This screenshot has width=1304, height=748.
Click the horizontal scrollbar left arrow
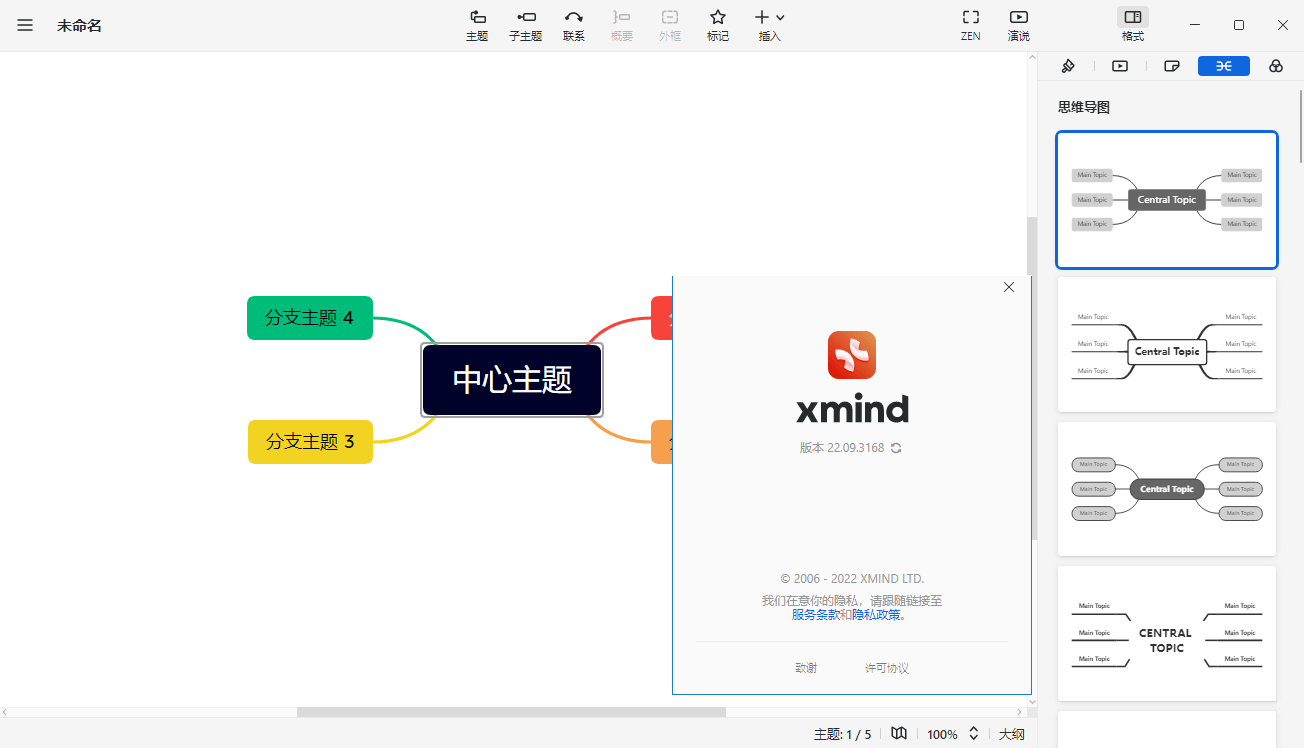point(5,712)
